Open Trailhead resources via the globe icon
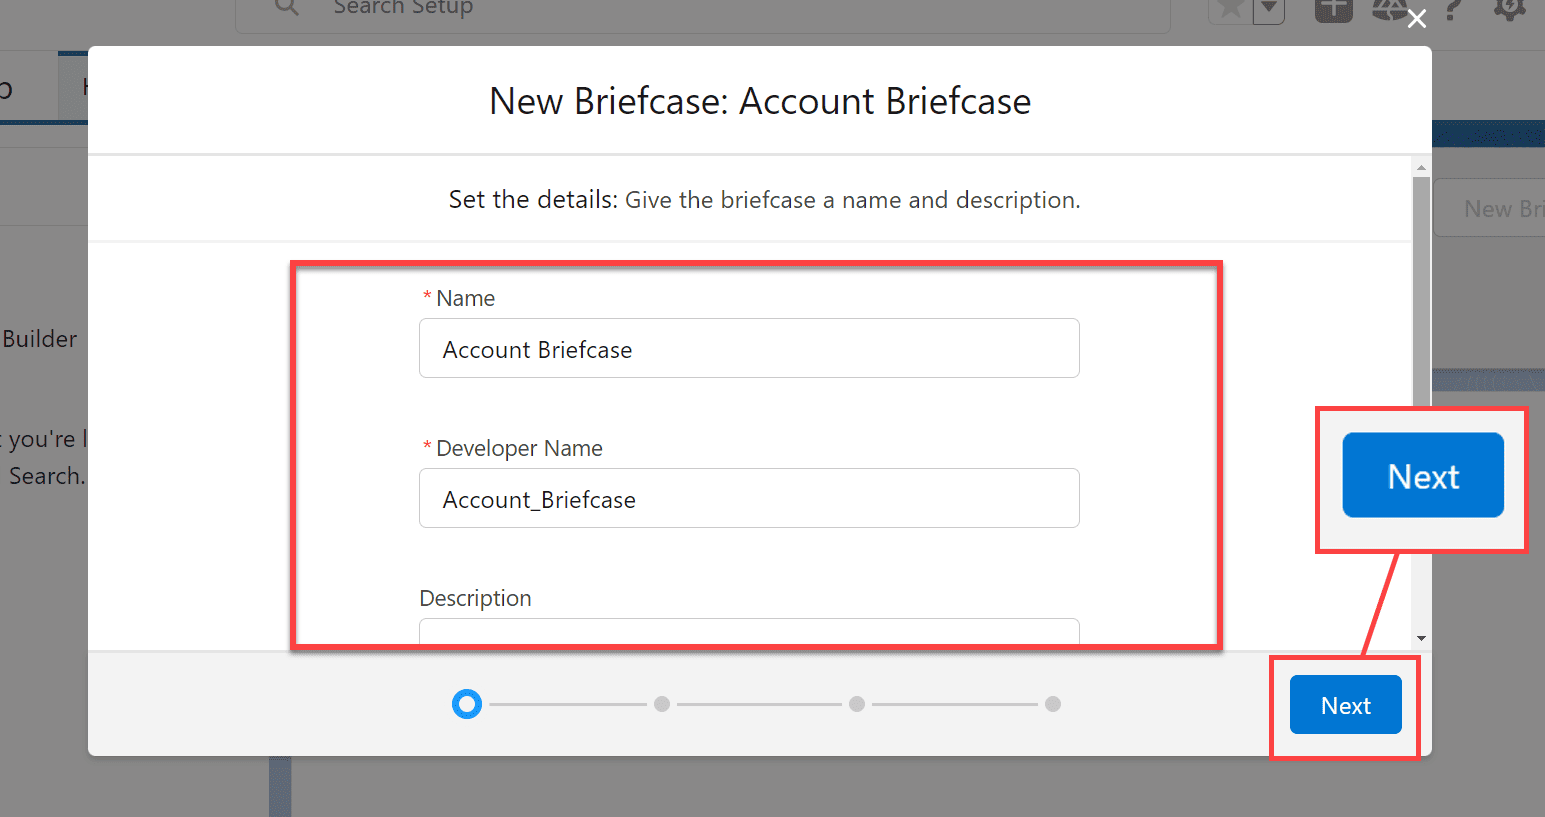The image size is (1545, 817). 1390,10
